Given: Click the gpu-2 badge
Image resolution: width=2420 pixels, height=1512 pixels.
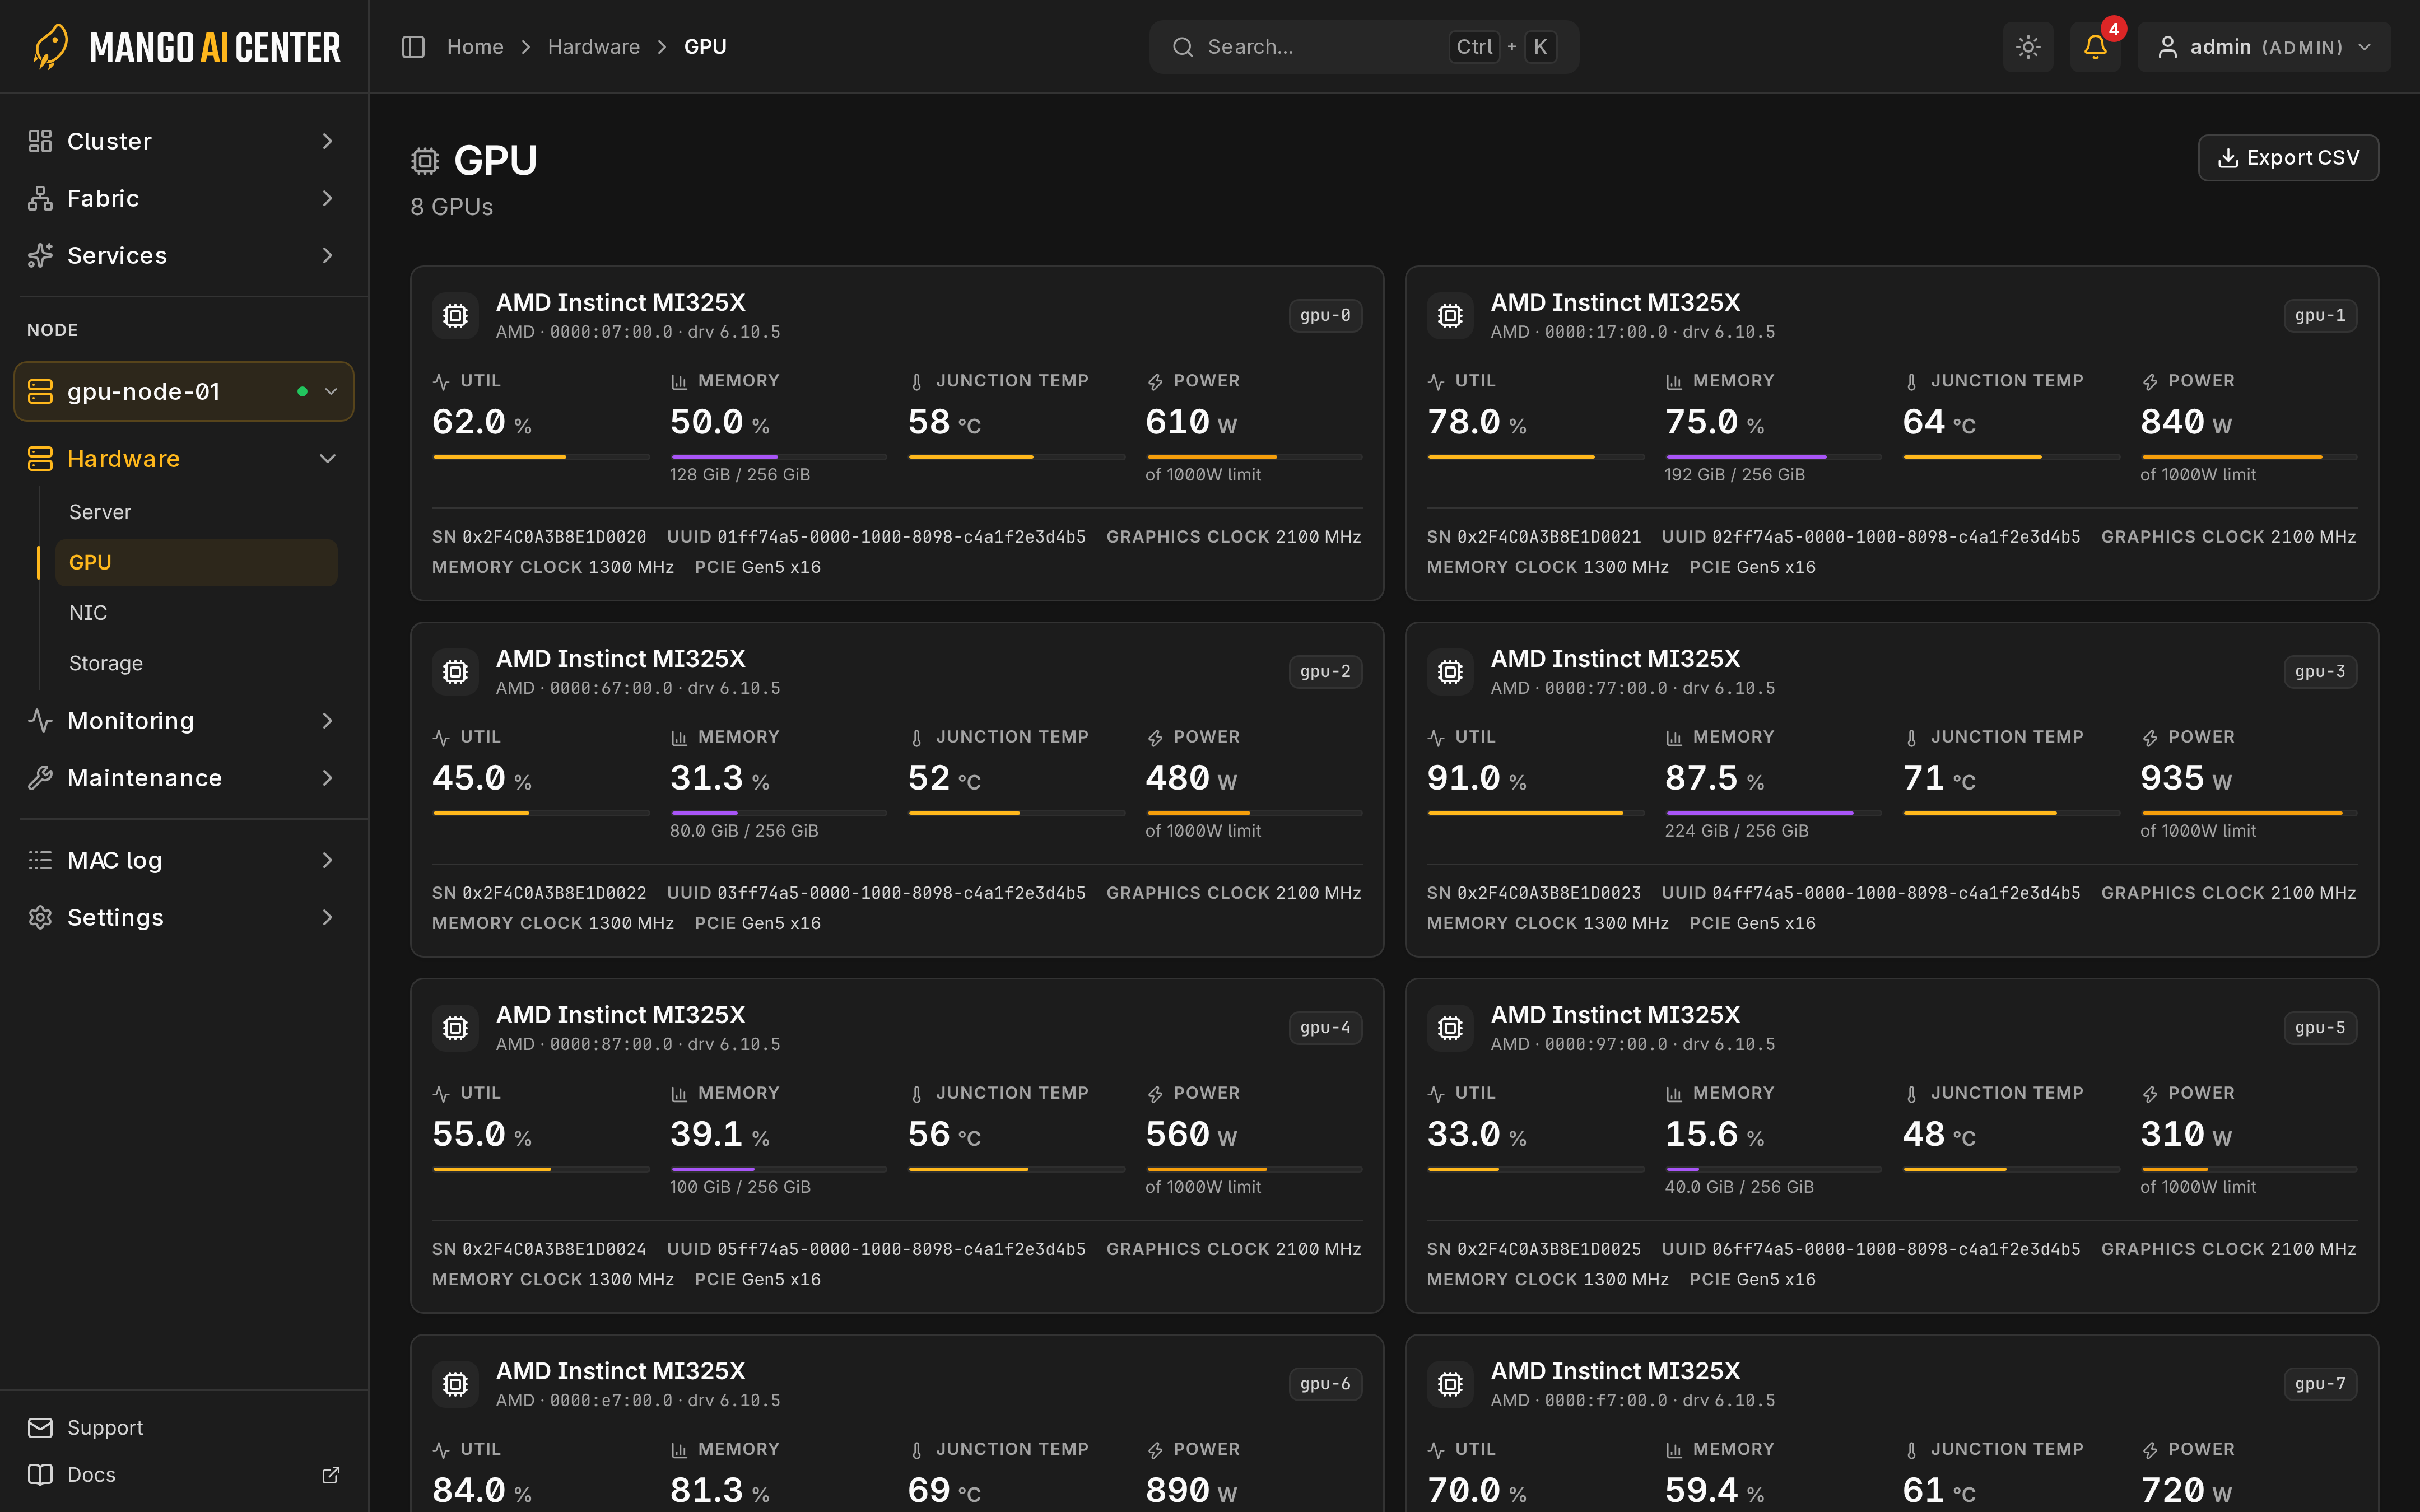Looking at the screenshot, I should [x=1325, y=672].
